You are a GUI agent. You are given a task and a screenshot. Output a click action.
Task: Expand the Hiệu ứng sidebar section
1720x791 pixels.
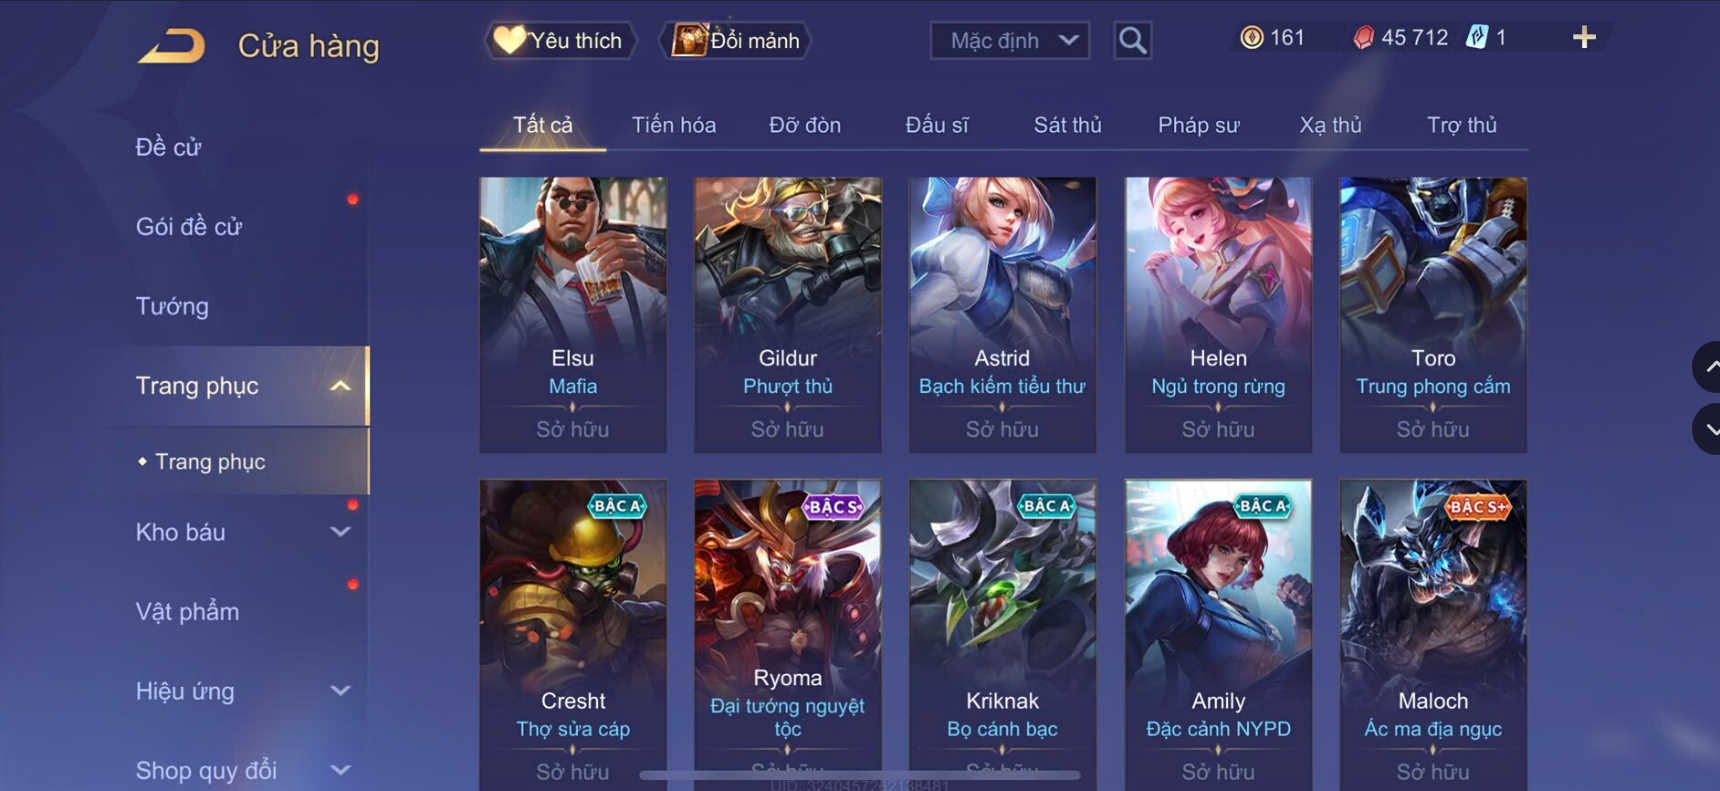pos(341,691)
